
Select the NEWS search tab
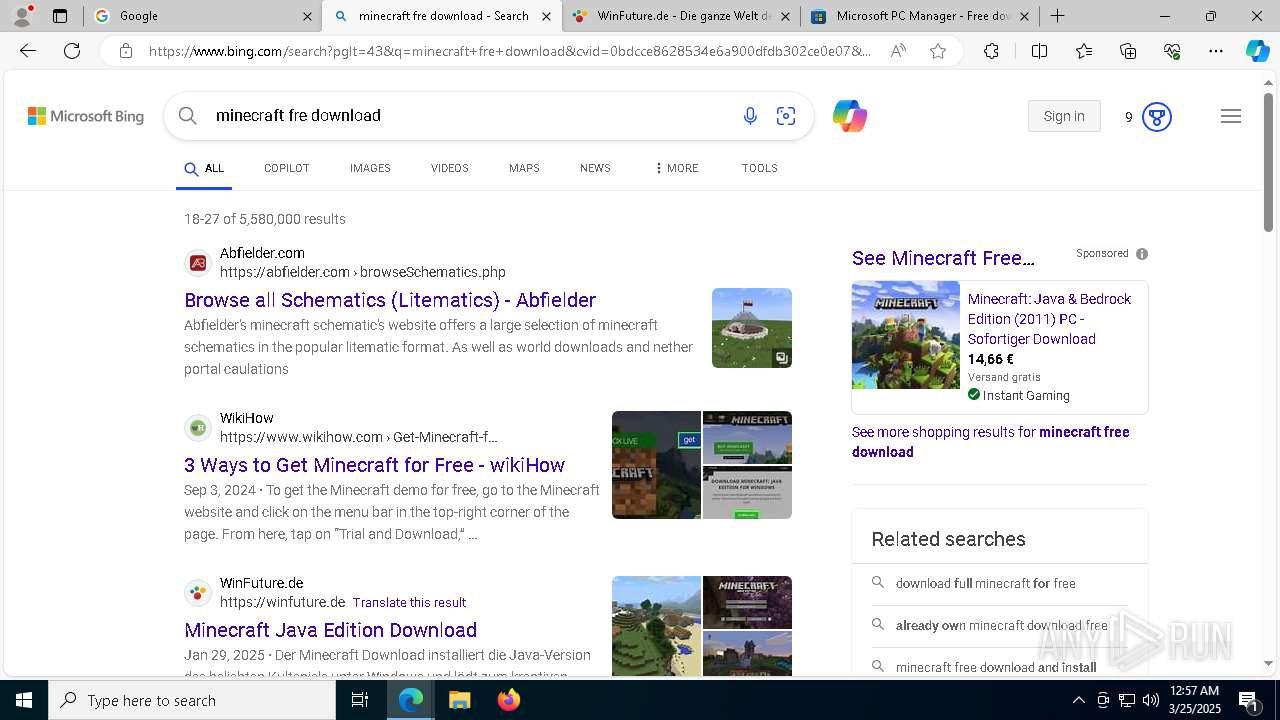(595, 168)
